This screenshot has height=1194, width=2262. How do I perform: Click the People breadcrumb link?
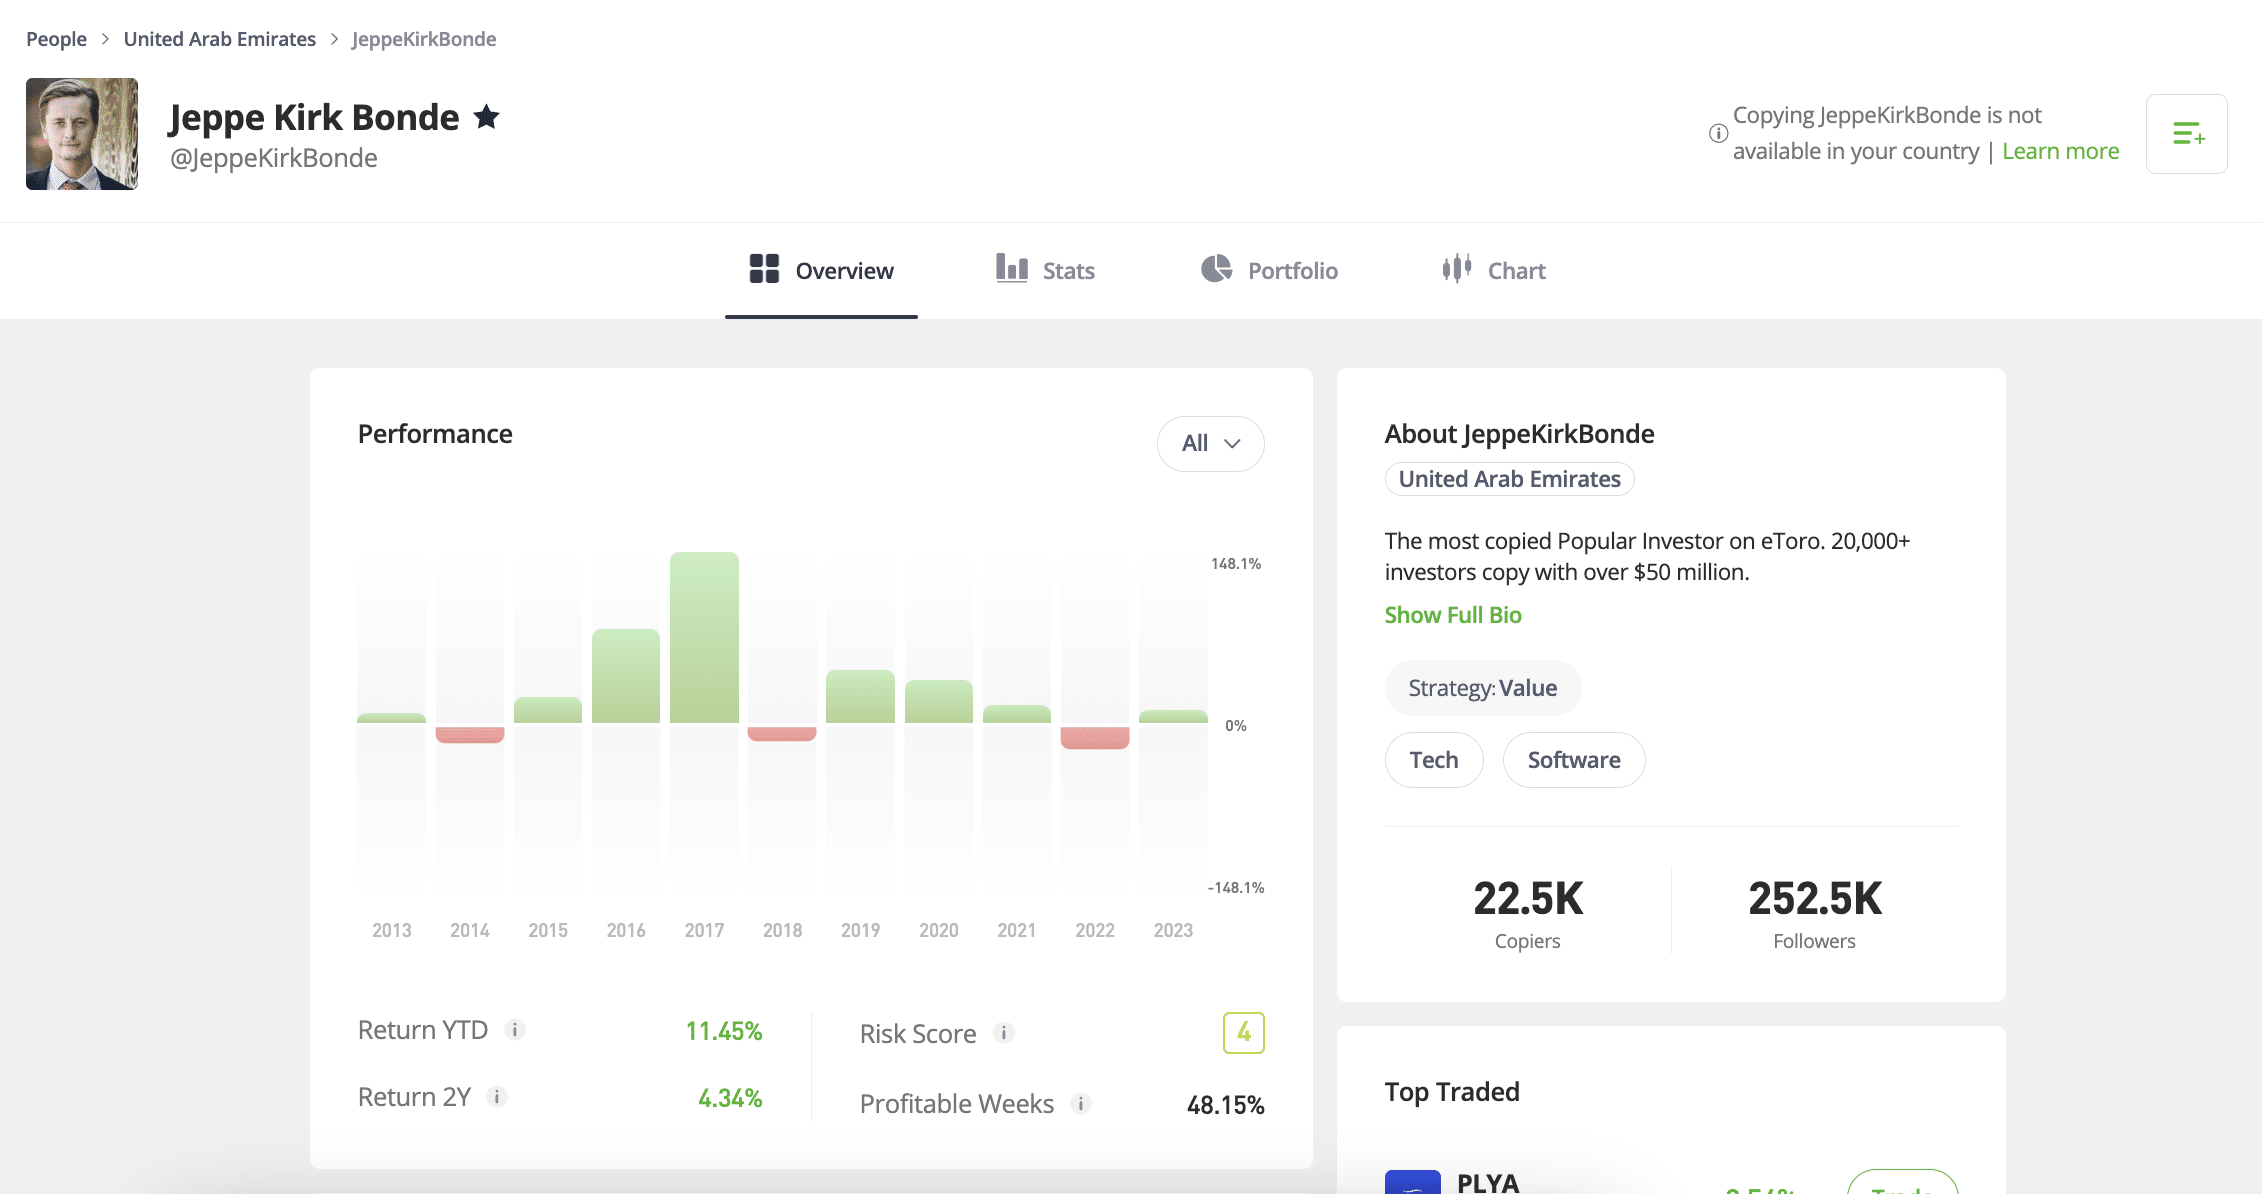(56, 39)
